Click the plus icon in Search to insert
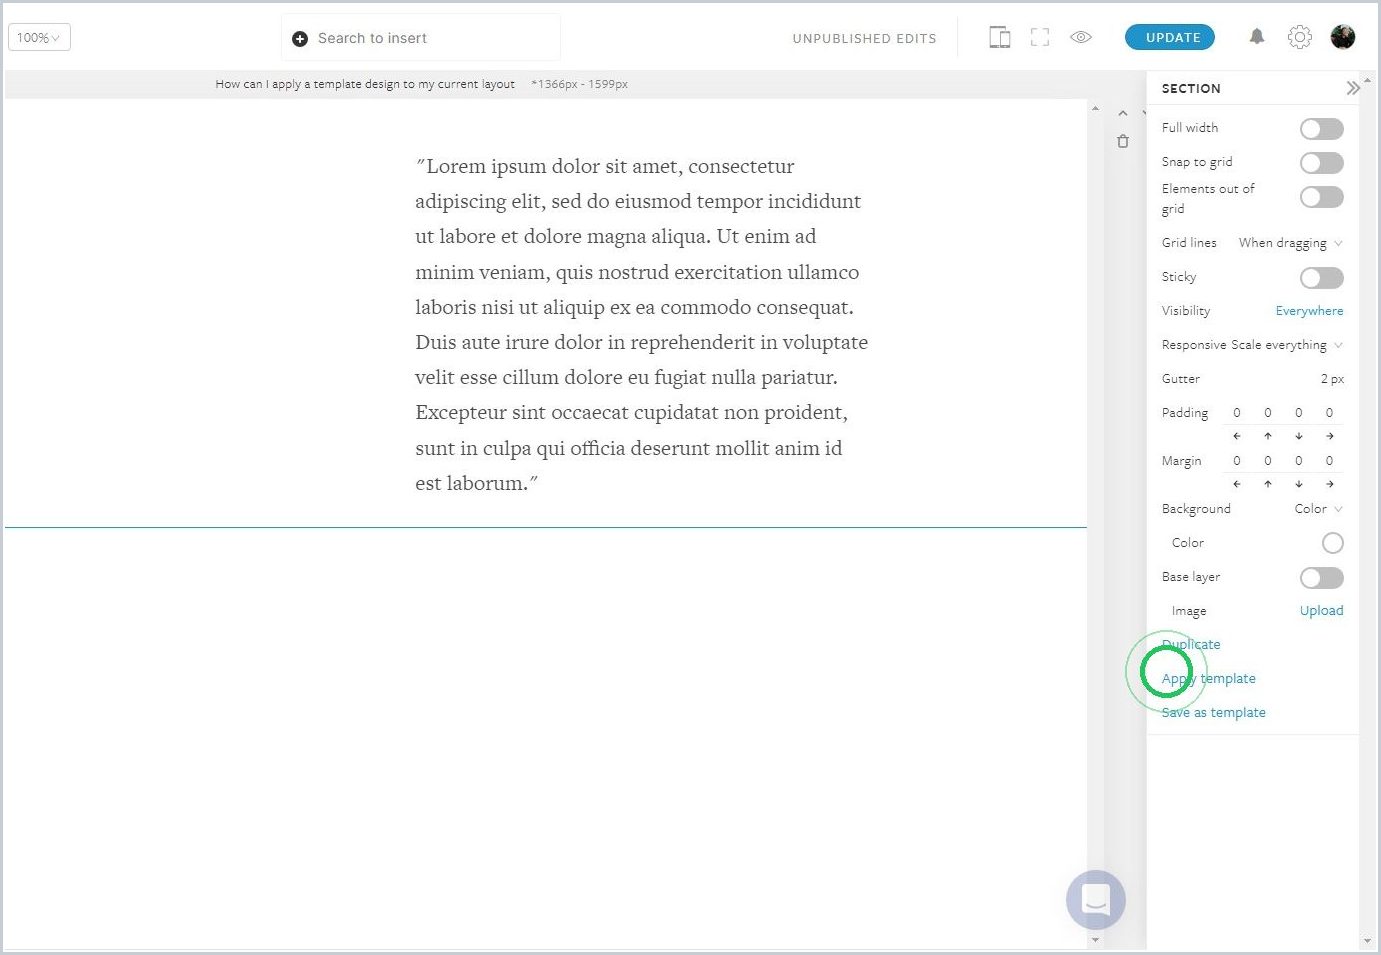 click(x=299, y=39)
